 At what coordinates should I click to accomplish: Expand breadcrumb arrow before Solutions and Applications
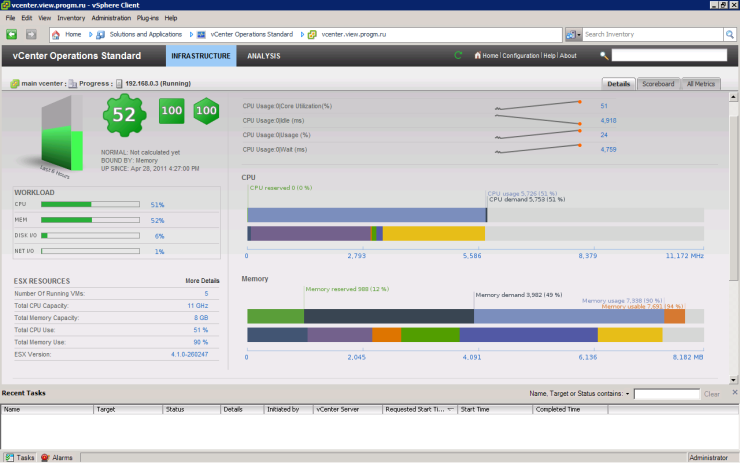coord(91,34)
